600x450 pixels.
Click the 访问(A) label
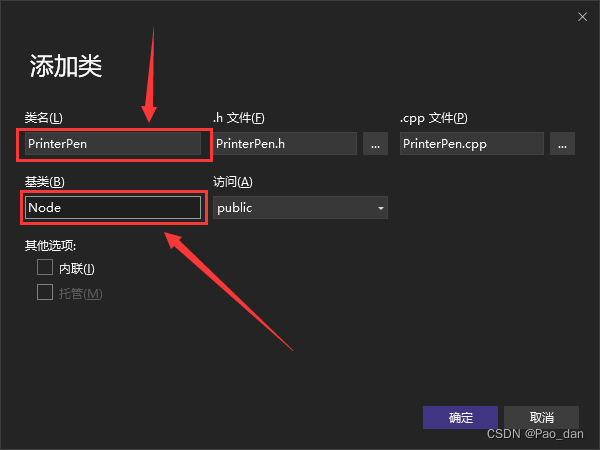tap(233, 182)
